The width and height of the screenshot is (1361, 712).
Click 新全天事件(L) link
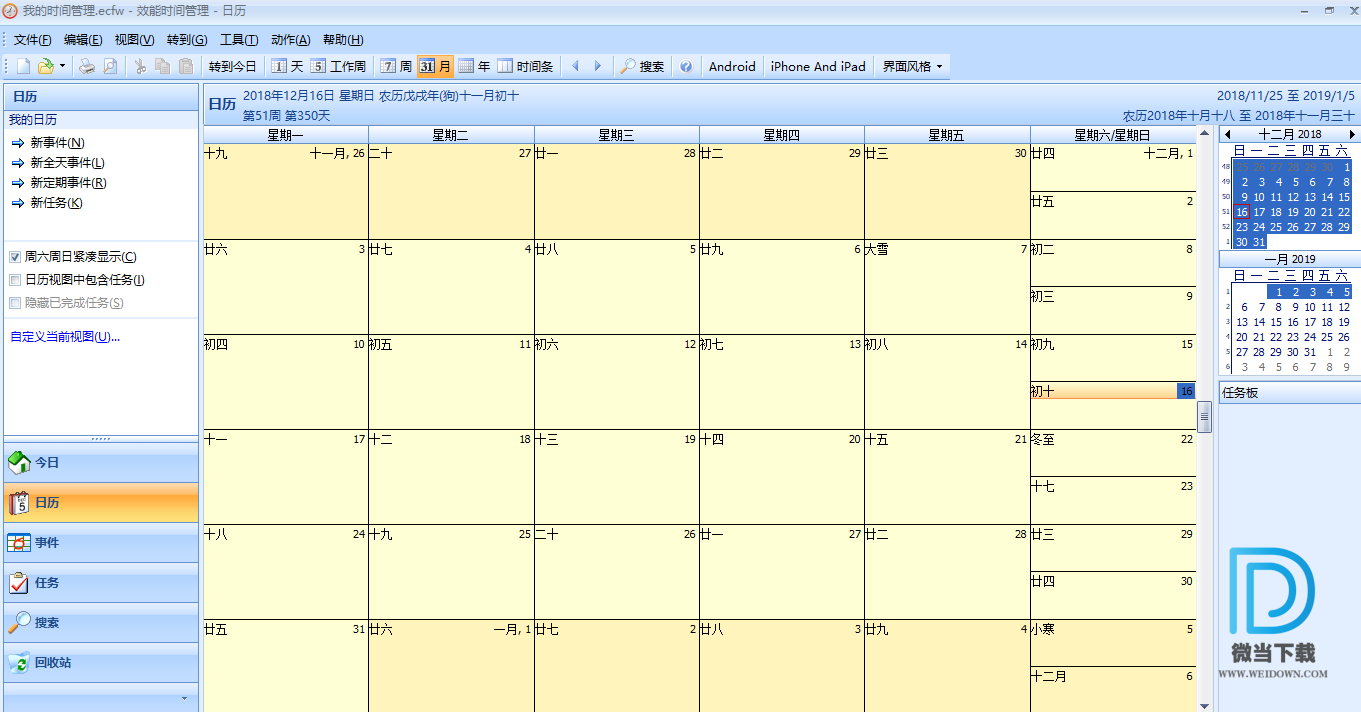[x=67, y=163]
